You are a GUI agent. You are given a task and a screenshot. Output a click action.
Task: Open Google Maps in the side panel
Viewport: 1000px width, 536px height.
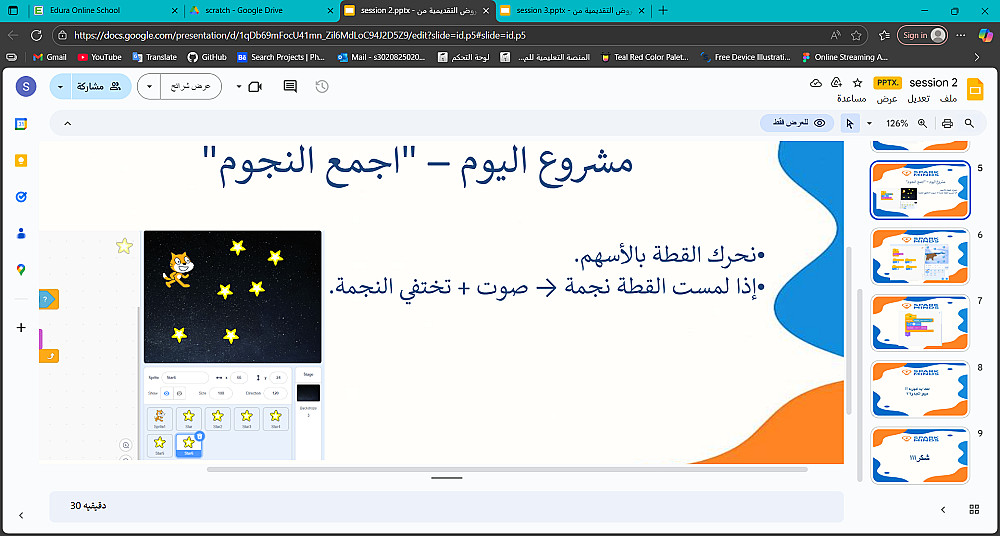tap(20, 270)
